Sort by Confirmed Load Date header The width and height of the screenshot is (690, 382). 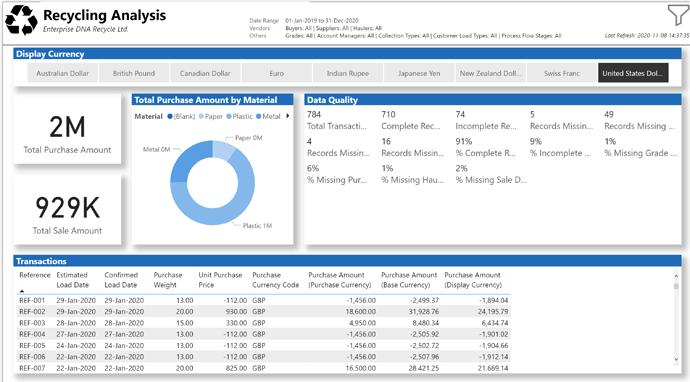point(121,280)
